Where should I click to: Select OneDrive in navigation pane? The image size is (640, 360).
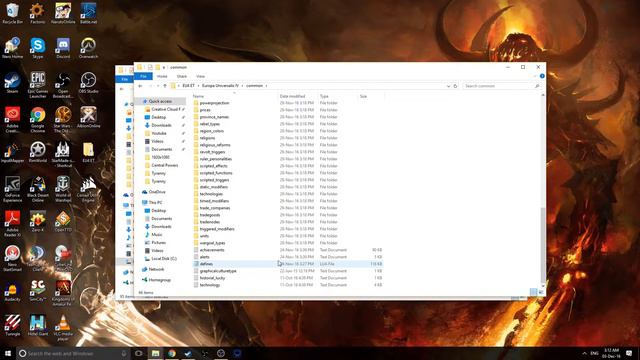[157, 192]
